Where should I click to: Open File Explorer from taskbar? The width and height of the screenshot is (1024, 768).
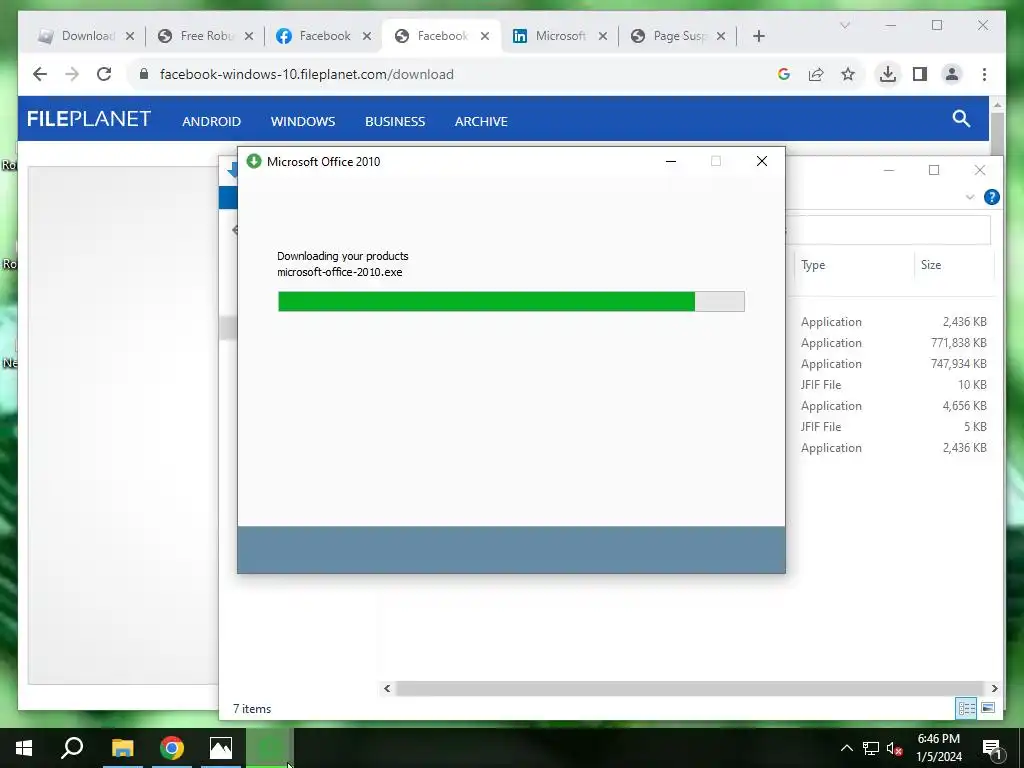tap(122, 748)
